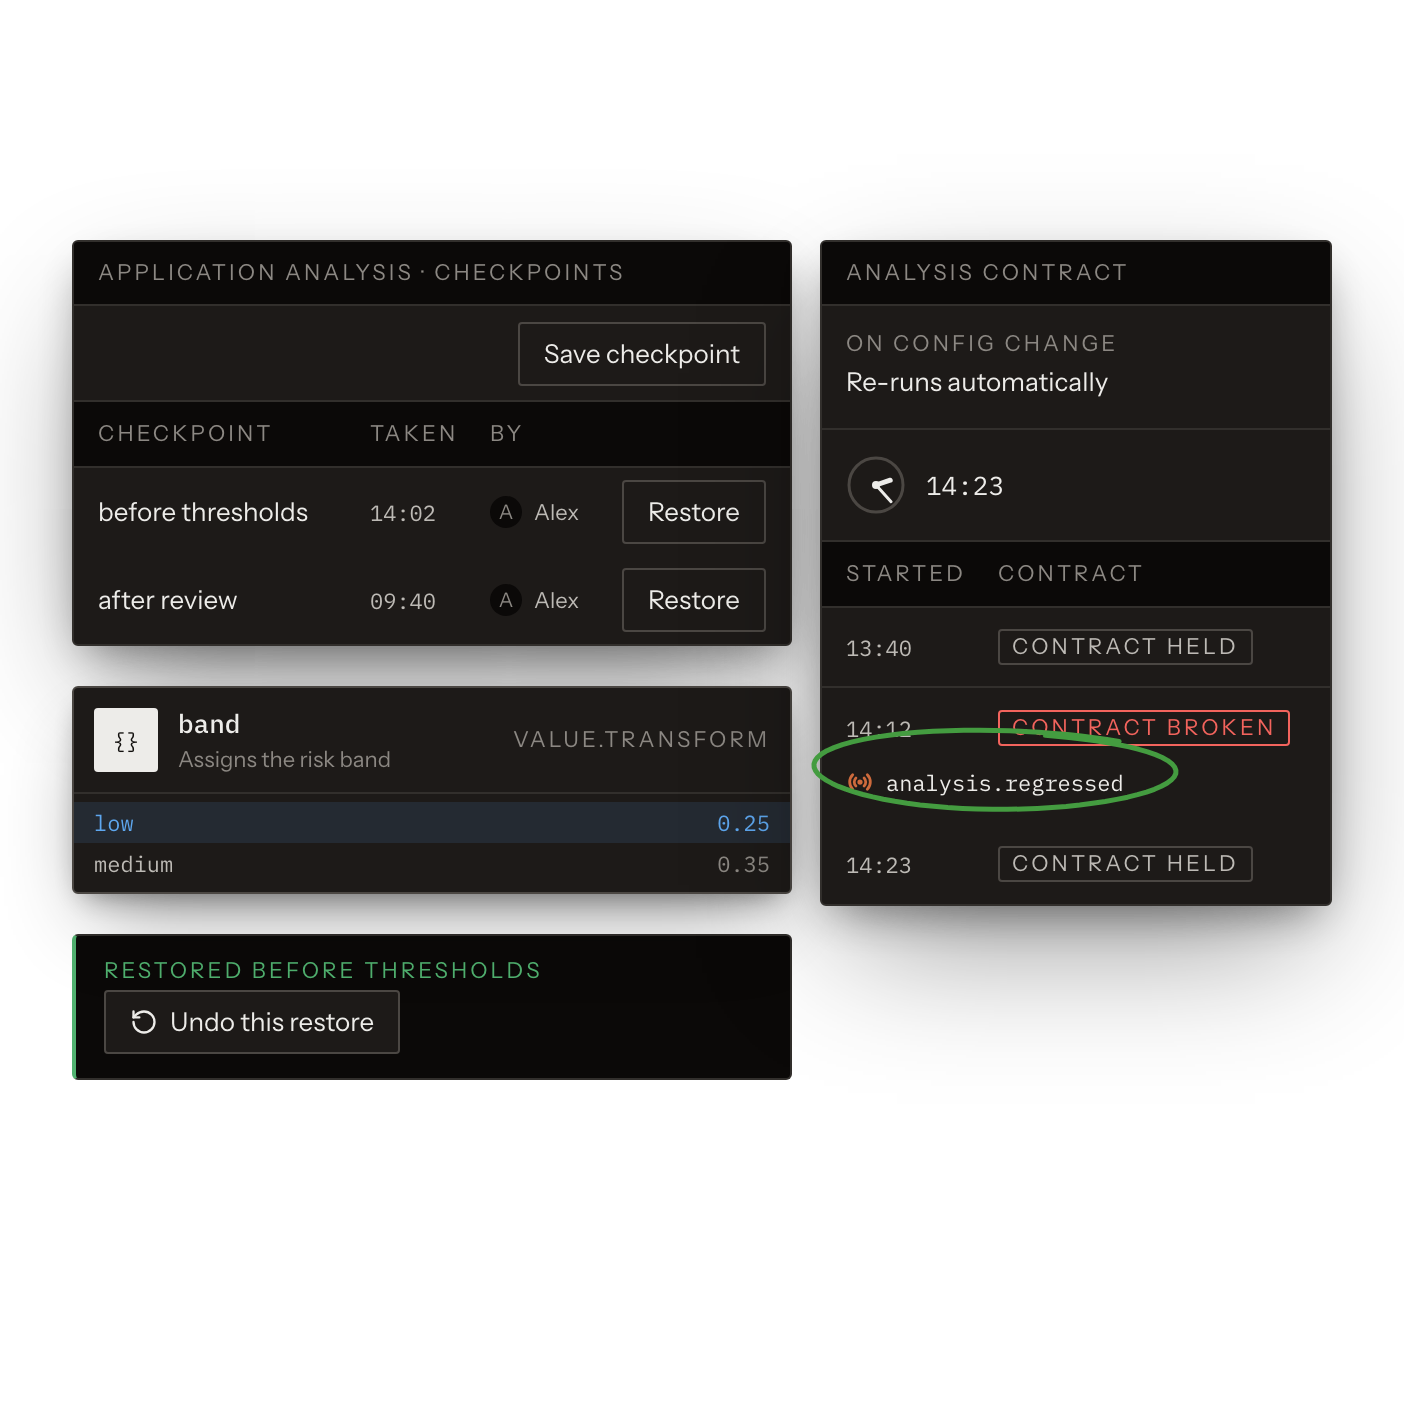
Task: Click the 09:40 taken time
Action: coord(403,602)
